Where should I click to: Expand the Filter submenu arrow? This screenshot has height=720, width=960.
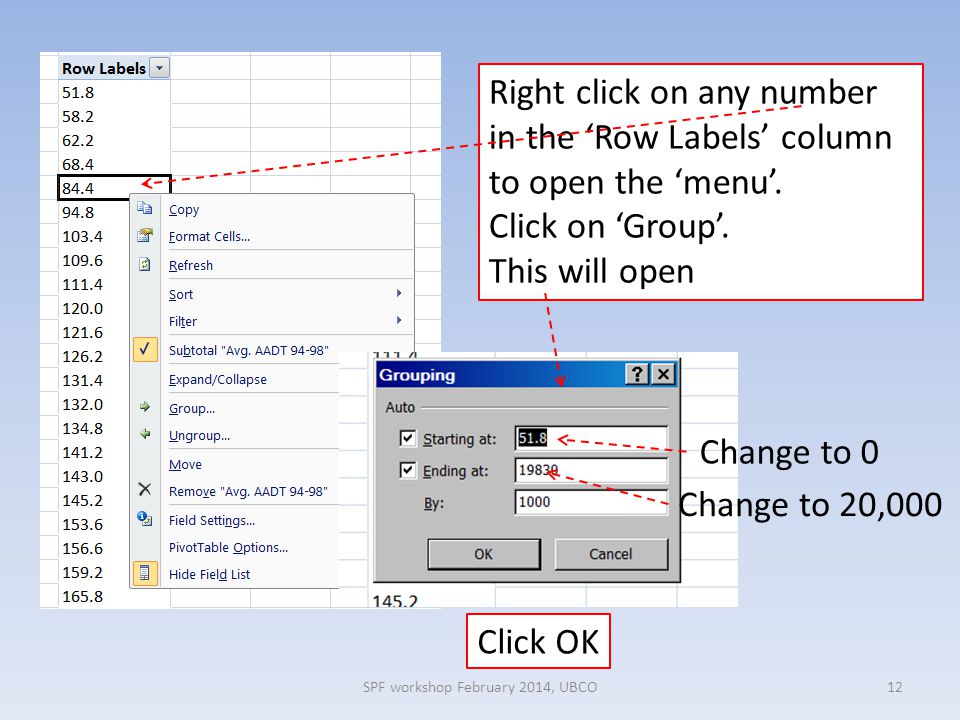point(399,320)
